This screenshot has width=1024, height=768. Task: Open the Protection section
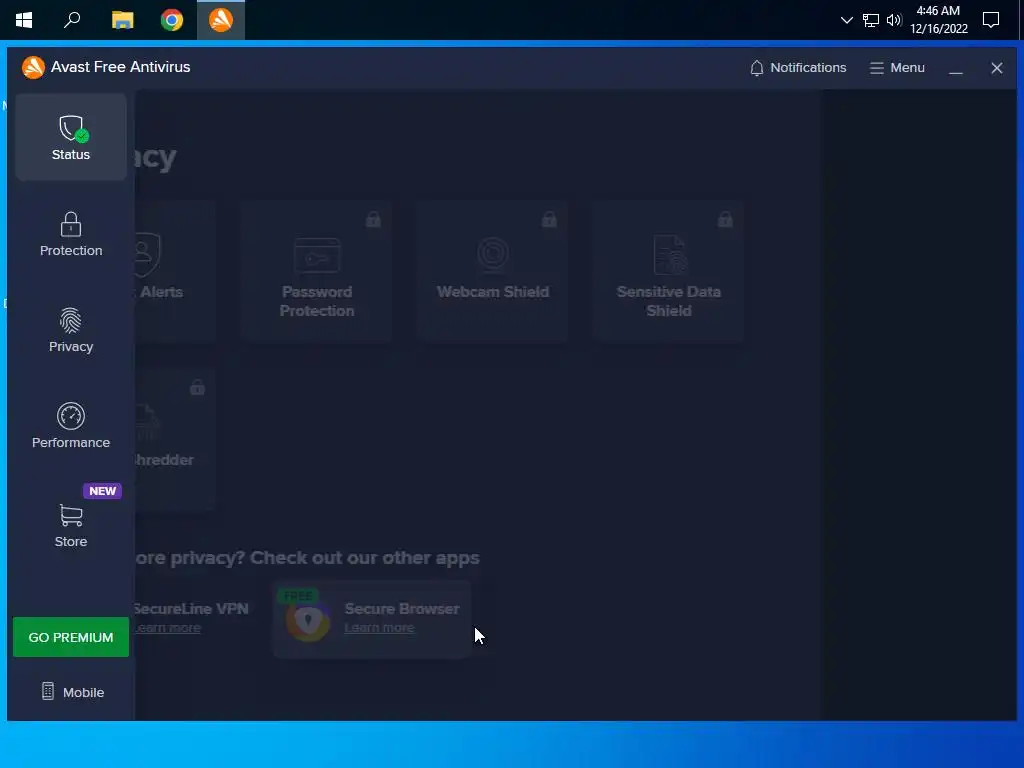click(71, 234)
